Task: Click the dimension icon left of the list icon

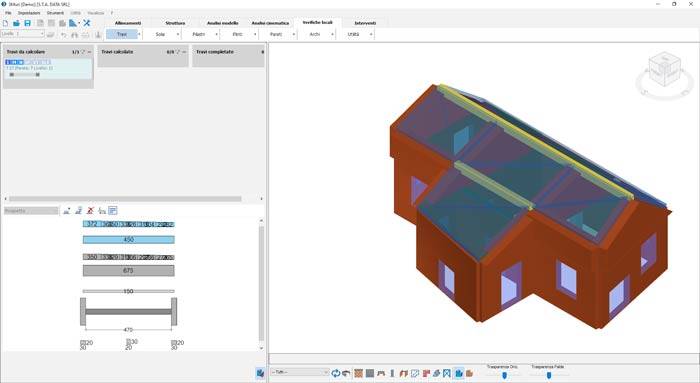Action: point(102,211)
